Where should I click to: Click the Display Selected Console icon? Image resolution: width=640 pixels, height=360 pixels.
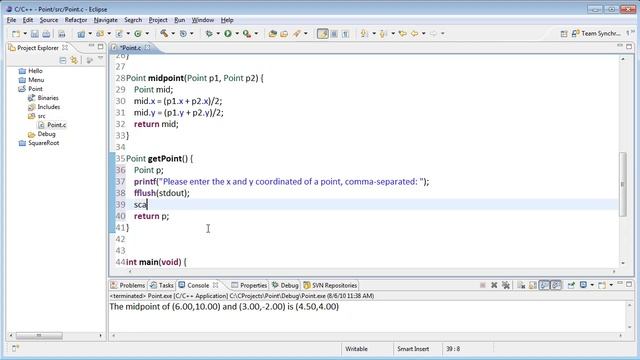583,285
